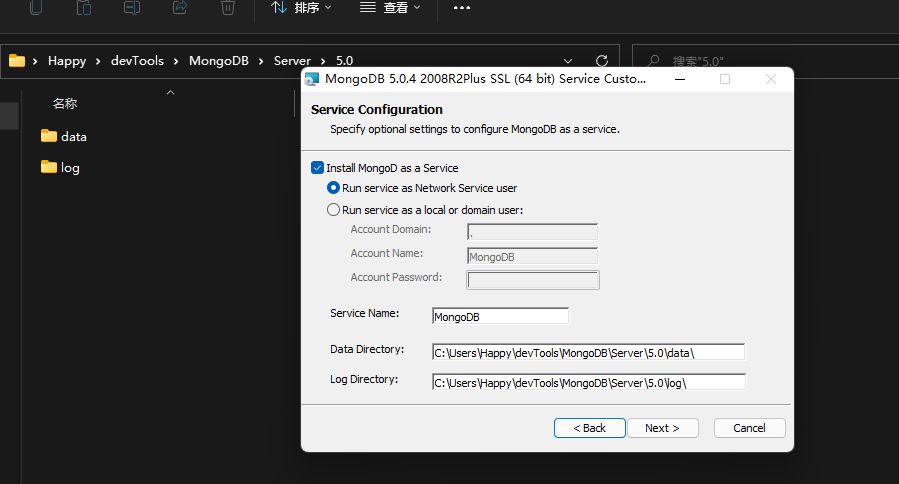Toggle Install MongoD as a Service checkbox
This screenshot has height=484, width=899.
(317, 167)
